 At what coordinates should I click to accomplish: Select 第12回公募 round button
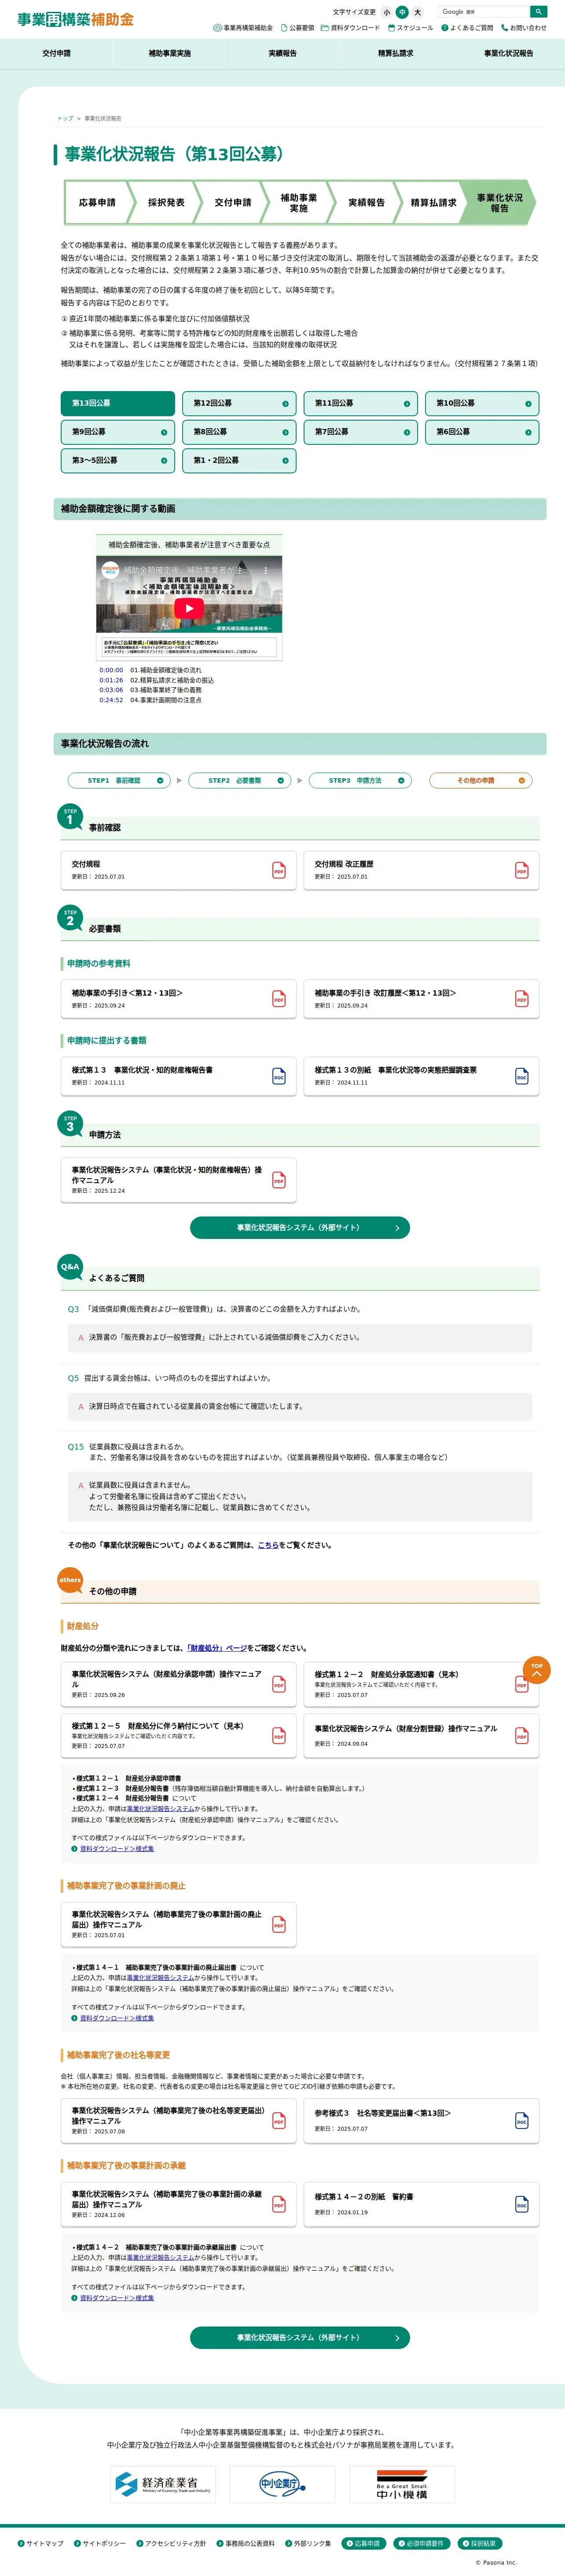[239, 404]
